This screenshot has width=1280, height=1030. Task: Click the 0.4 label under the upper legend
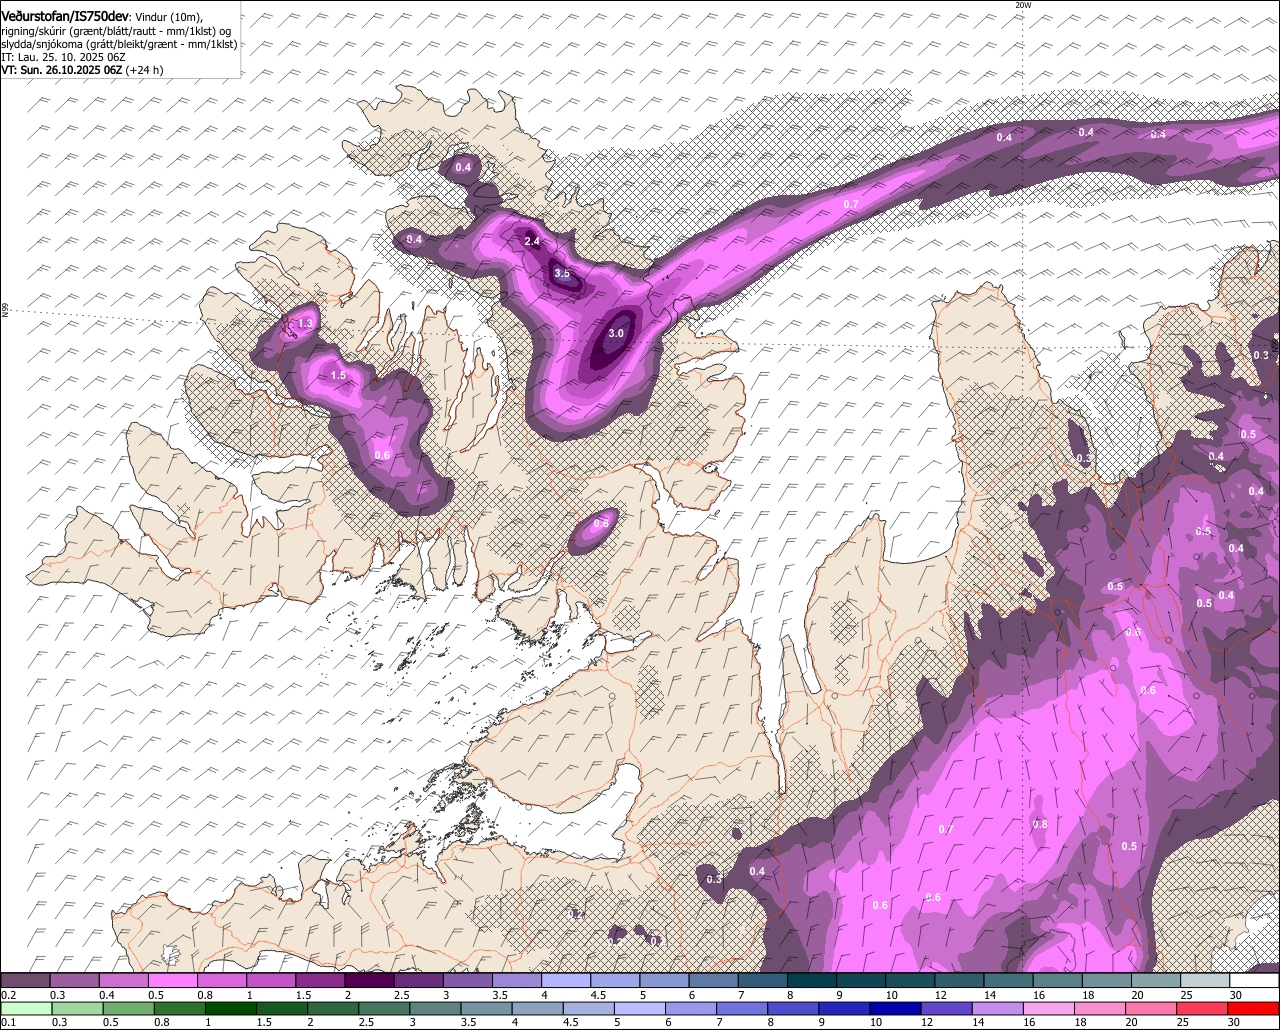click(x=107, y=995)
